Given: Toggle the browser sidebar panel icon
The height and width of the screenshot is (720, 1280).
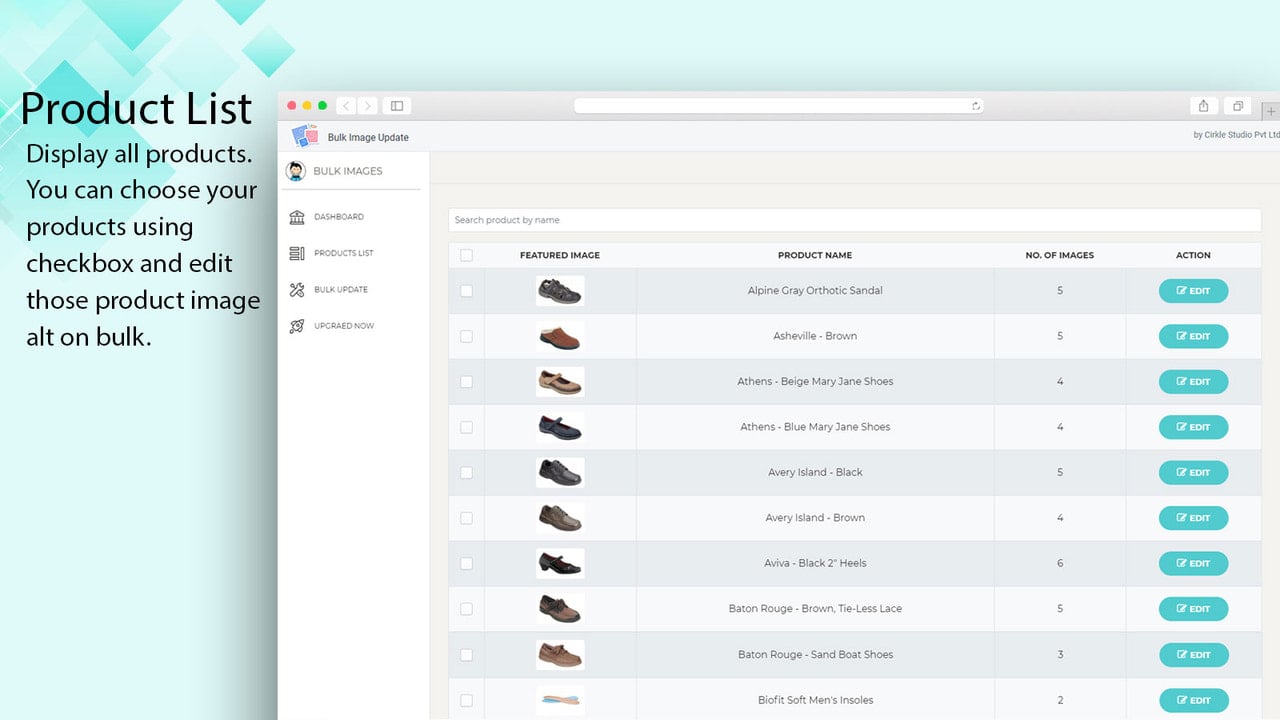Looking at the screenshot, I should (397, 105).
